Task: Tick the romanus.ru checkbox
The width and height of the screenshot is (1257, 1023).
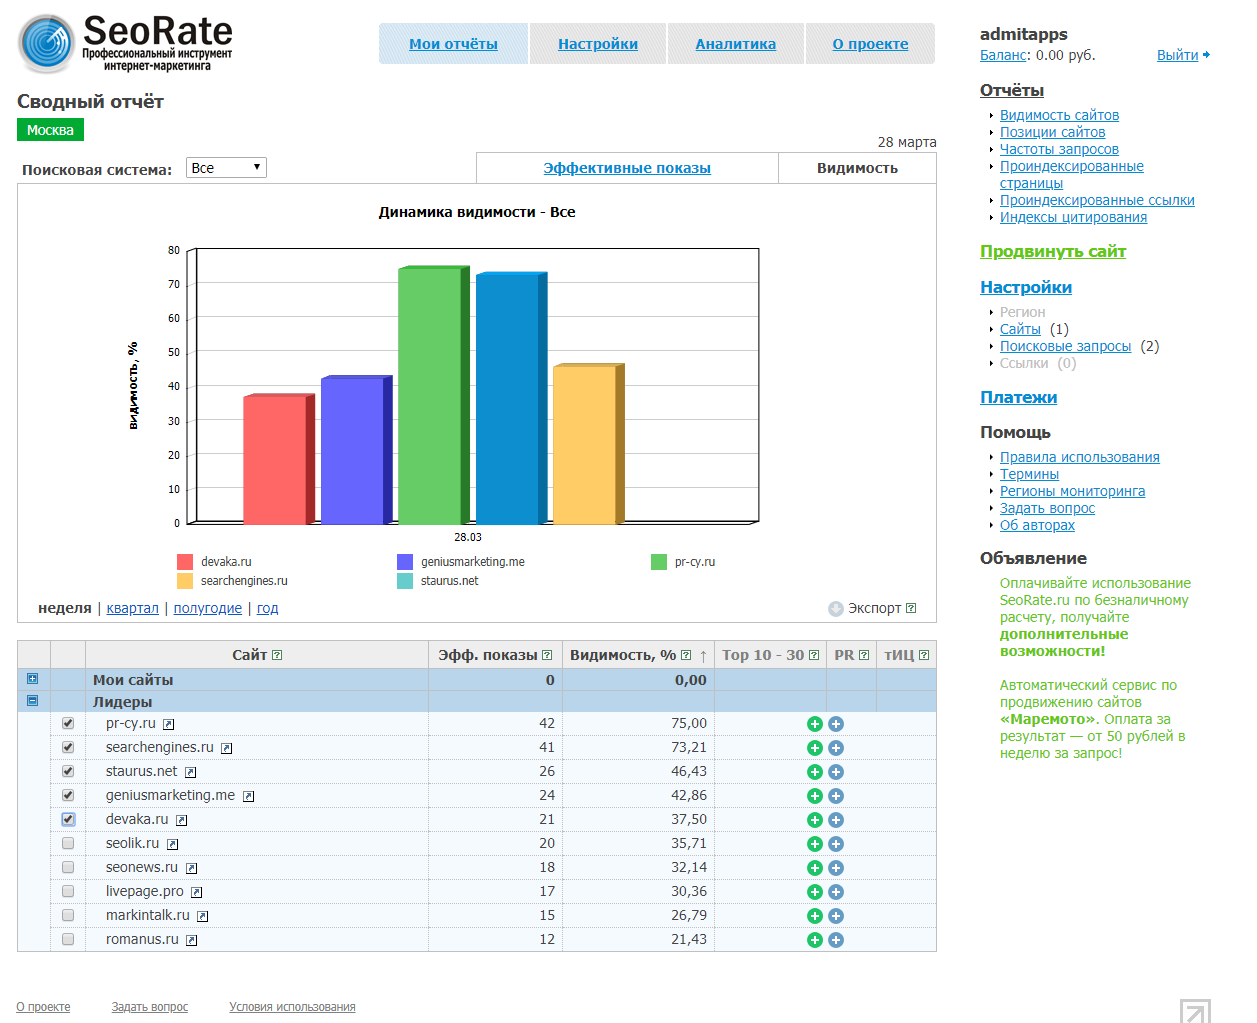Action: (x=68, y=939)
